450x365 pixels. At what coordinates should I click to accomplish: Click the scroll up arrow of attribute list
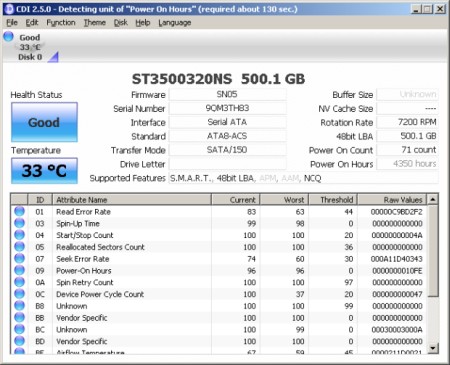click(x=433, y=200)
